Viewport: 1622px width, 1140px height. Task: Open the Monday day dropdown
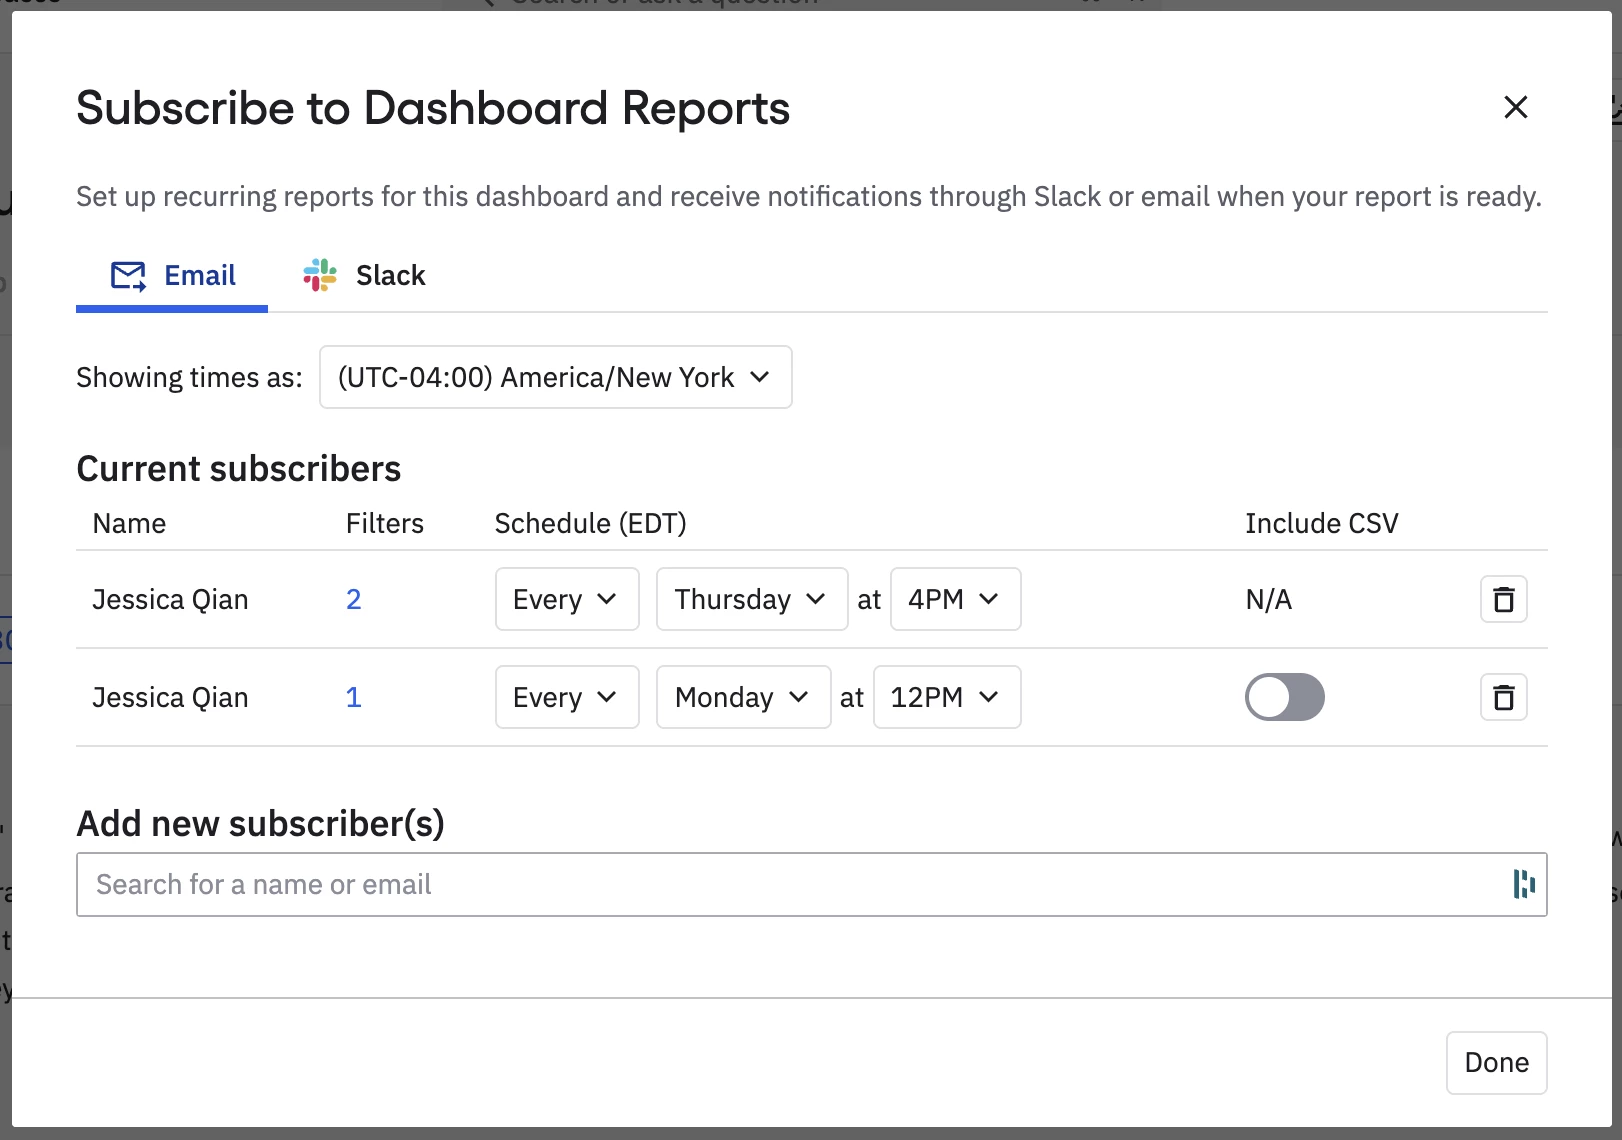click(743, 697)
